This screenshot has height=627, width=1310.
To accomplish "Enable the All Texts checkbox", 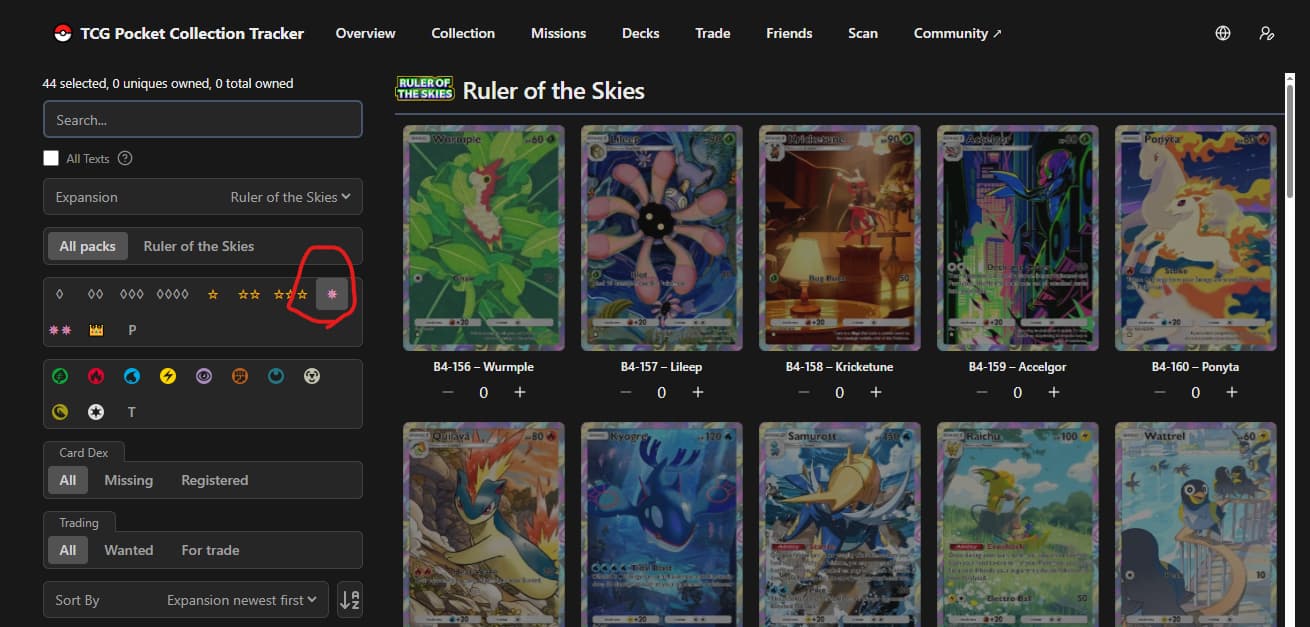I will coord(51,158).
